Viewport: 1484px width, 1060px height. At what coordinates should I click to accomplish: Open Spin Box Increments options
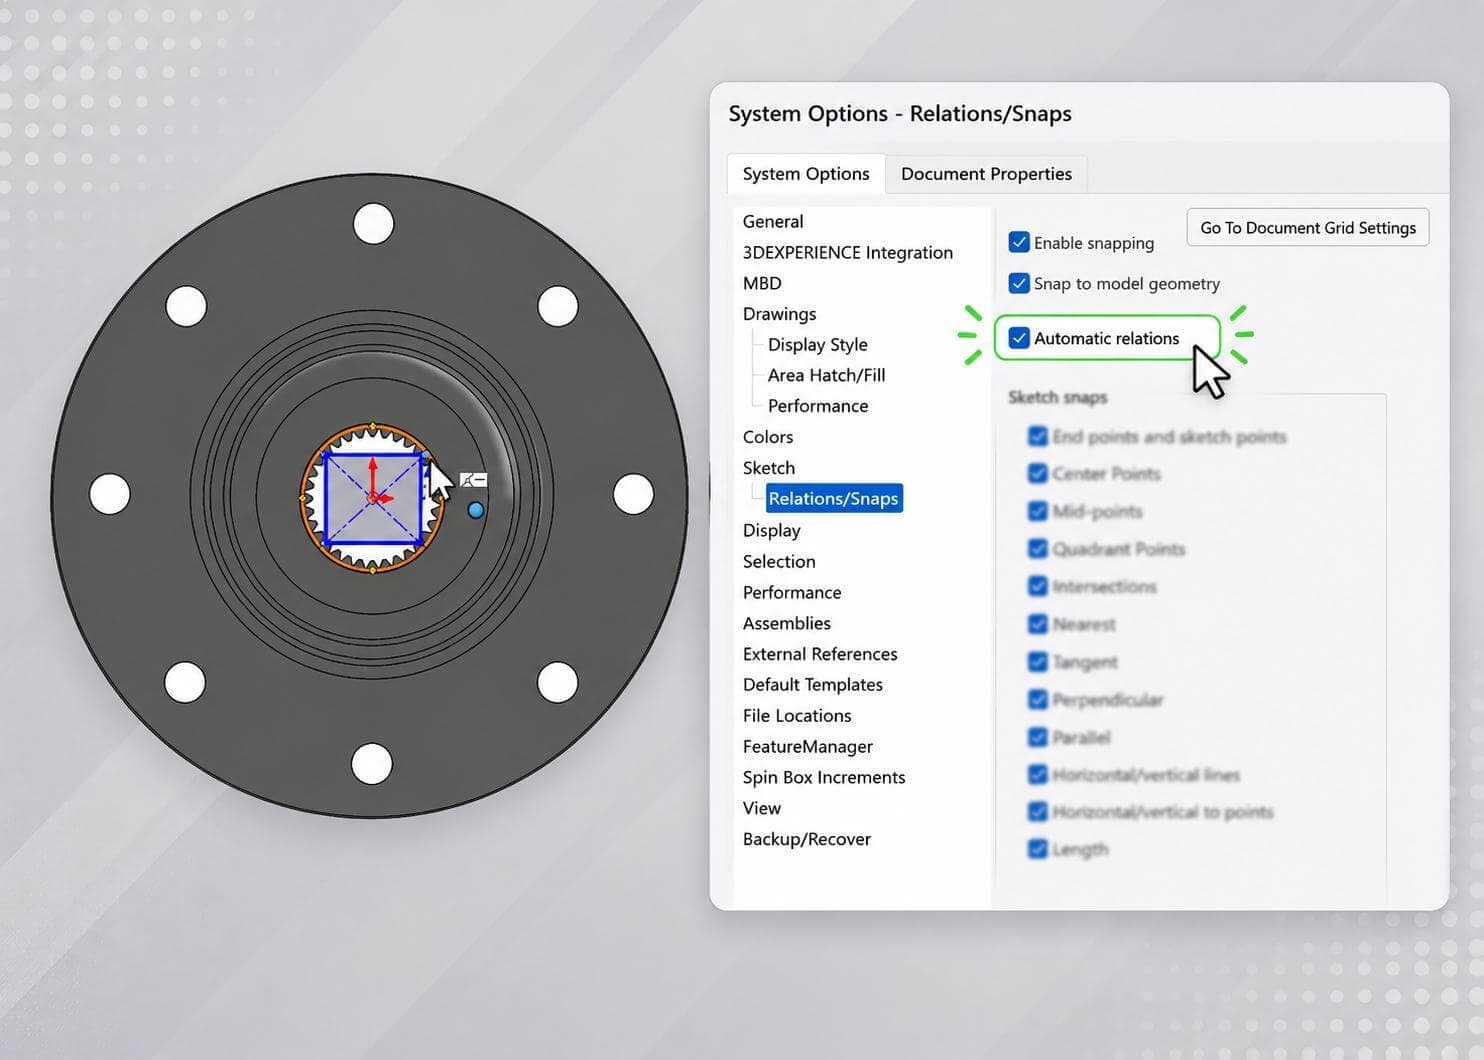(824, 778)
